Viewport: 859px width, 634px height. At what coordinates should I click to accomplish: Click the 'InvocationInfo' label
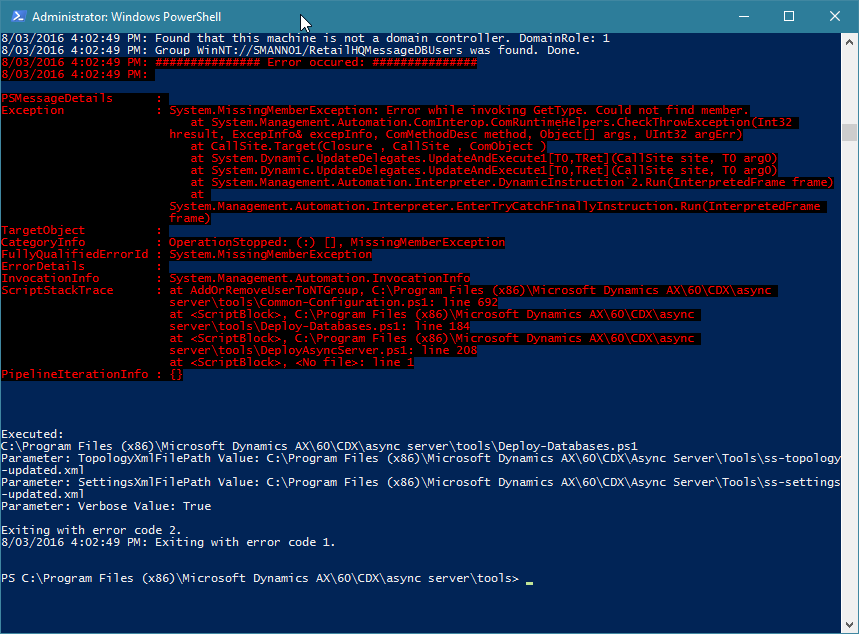tap(50, 279)
